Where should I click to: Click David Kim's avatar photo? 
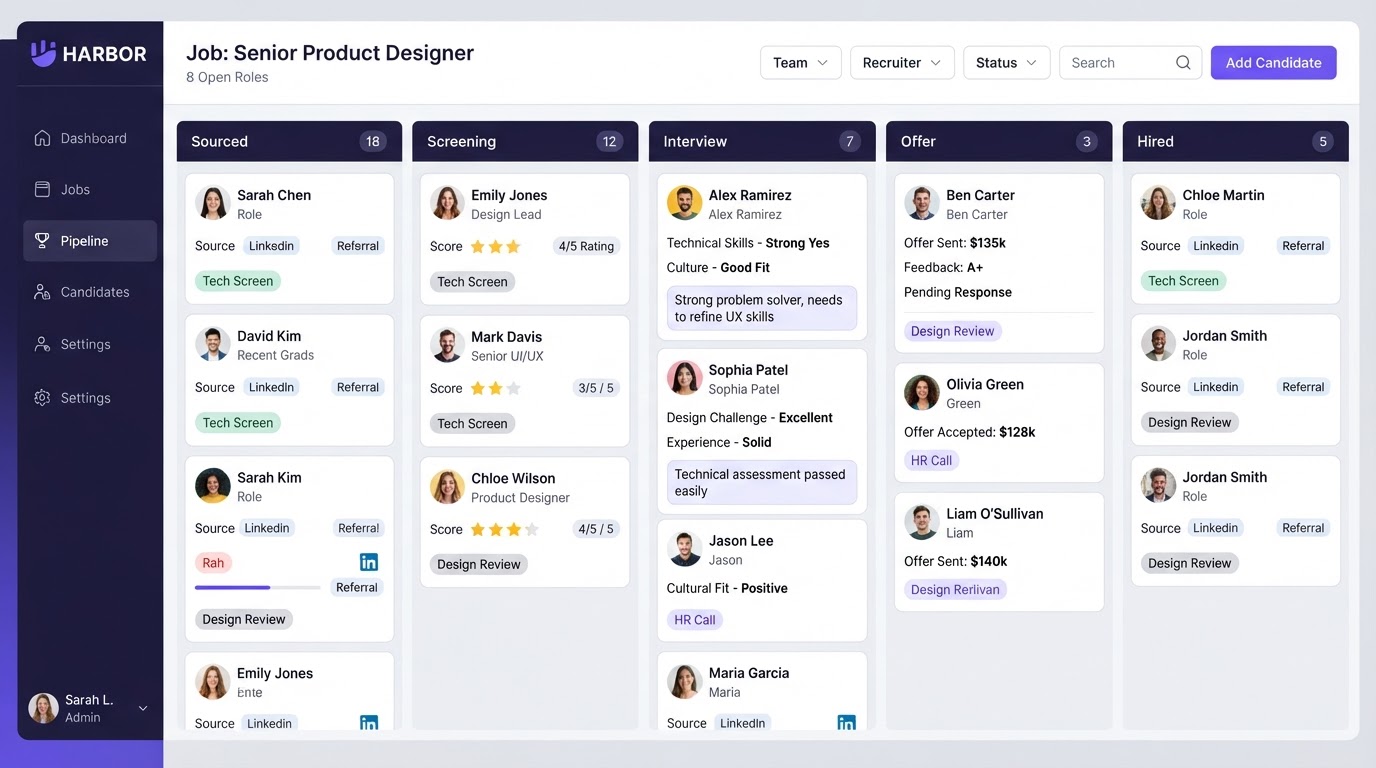[212, 344]
